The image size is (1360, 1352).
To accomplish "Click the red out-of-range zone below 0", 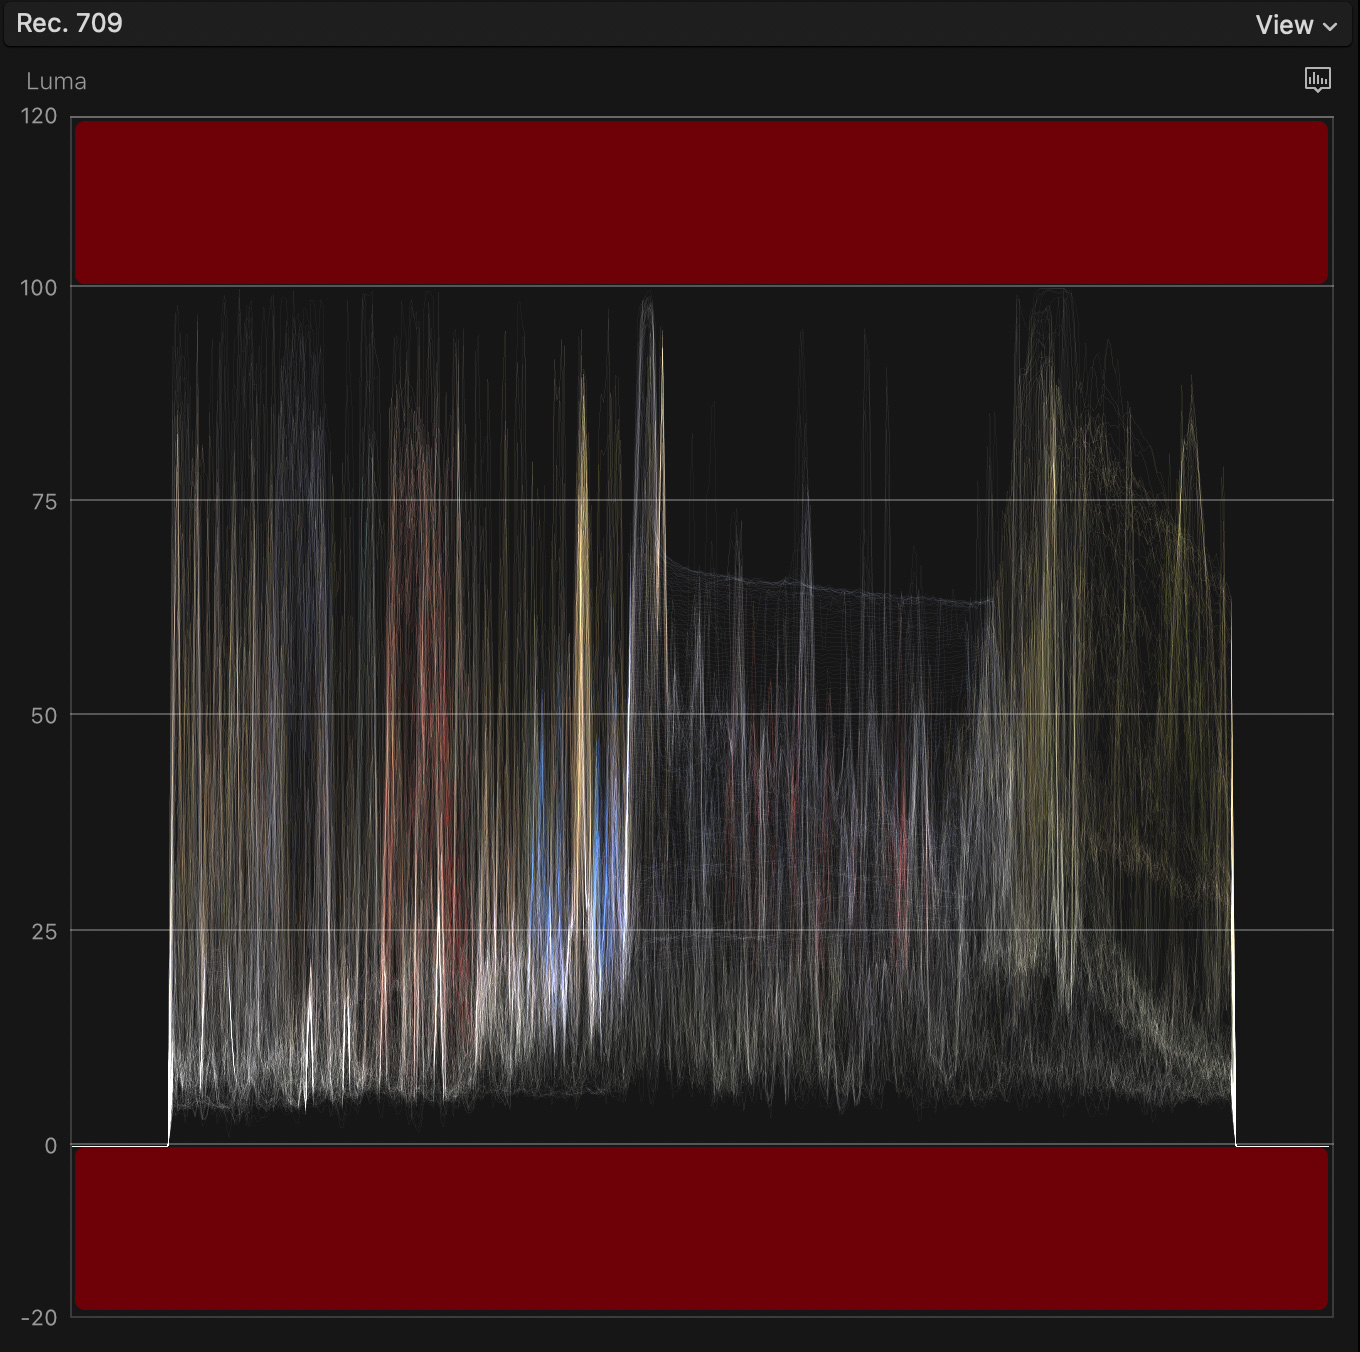I will tap(702, 1229).
